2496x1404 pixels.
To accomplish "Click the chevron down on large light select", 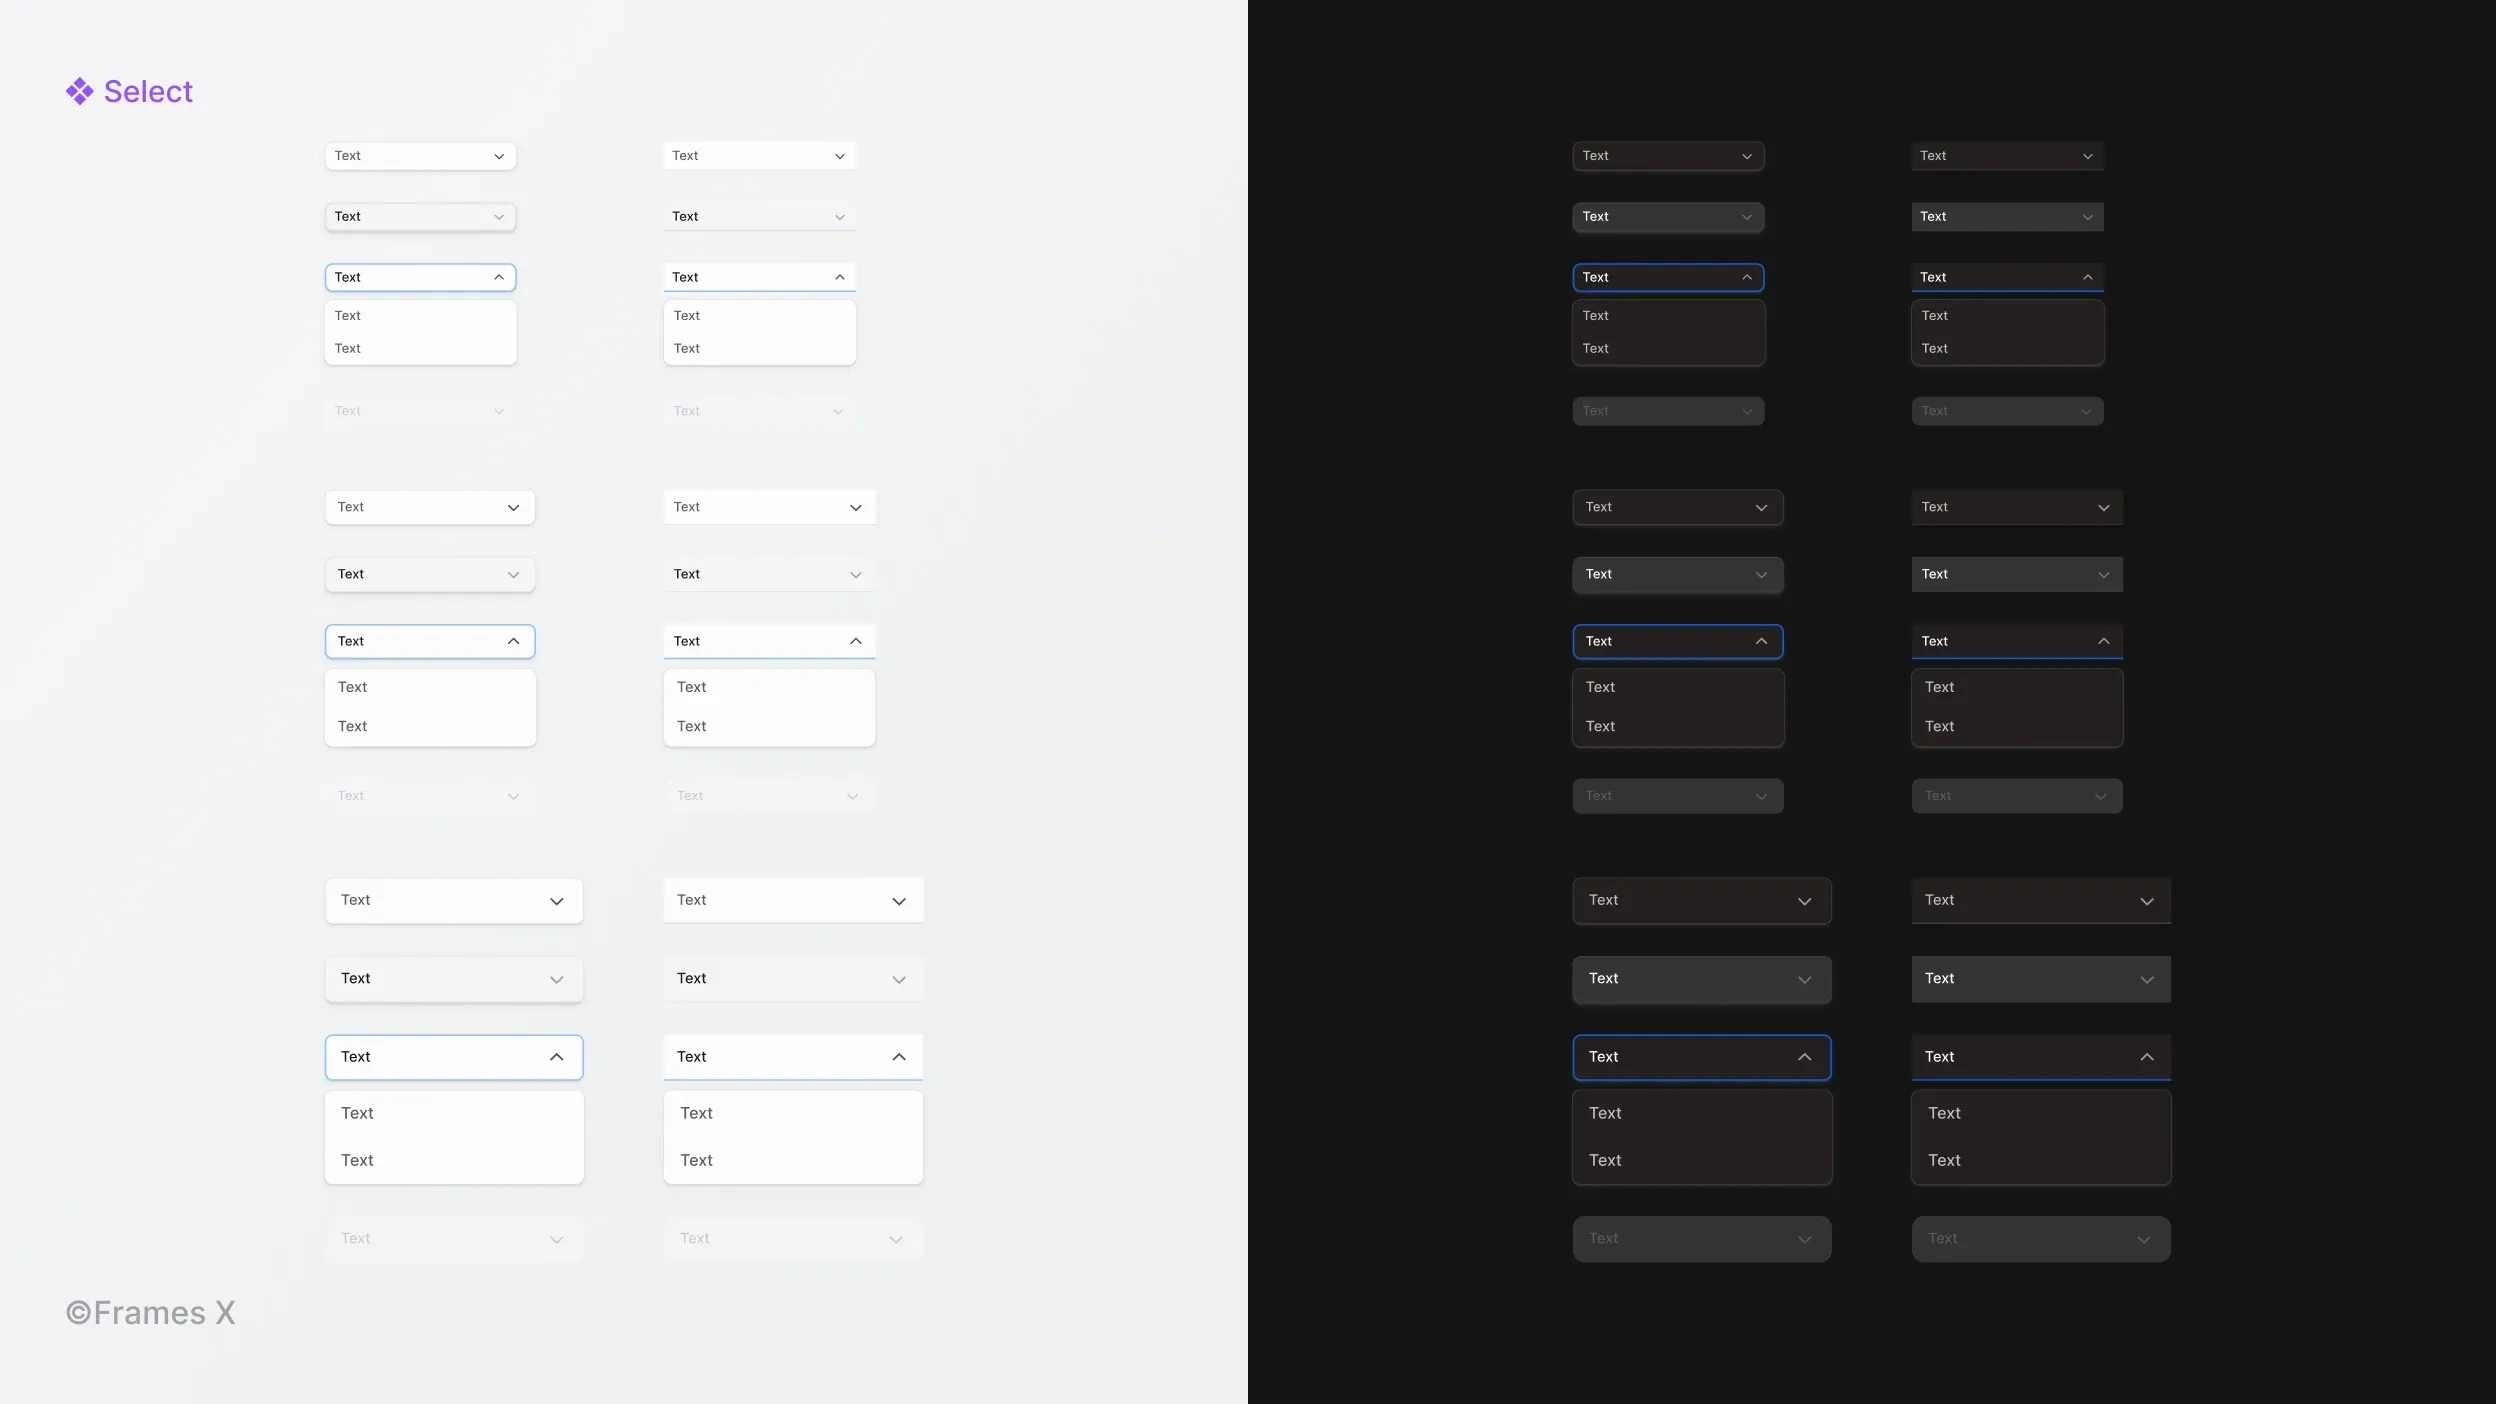I will point(555,900).
